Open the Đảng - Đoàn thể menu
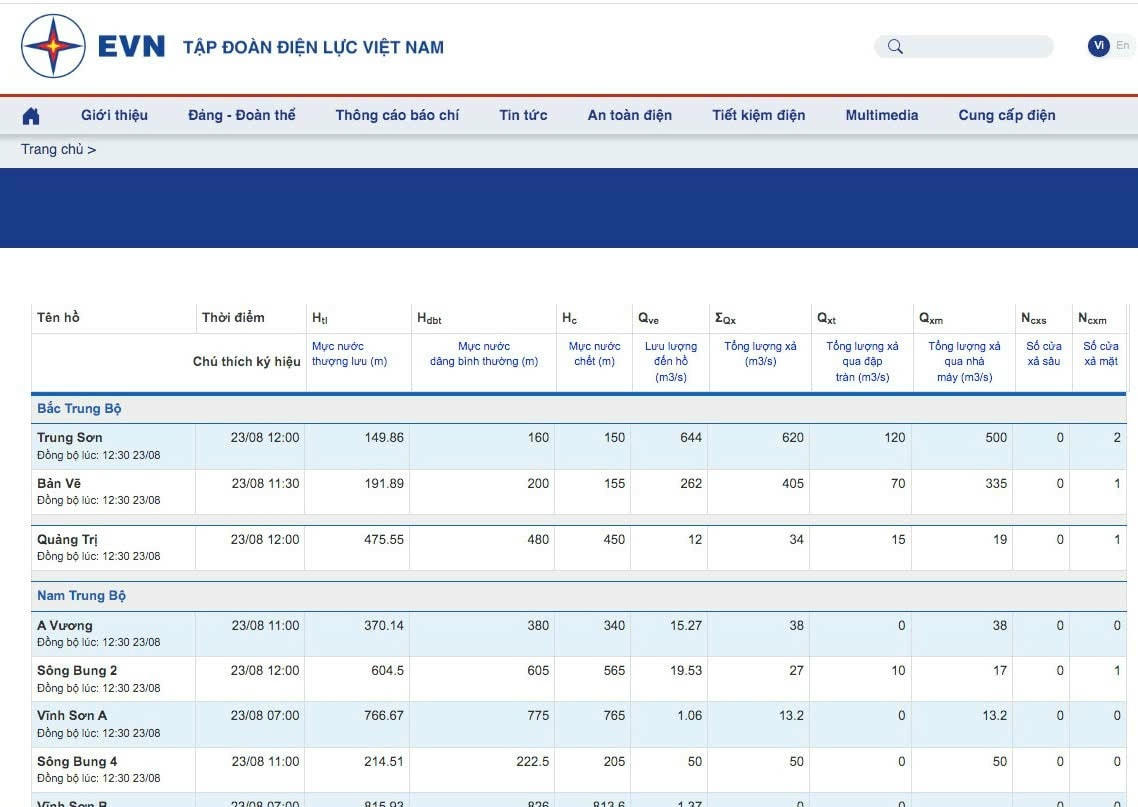The height and width of the screenshot is (807, 1138). 241,115
